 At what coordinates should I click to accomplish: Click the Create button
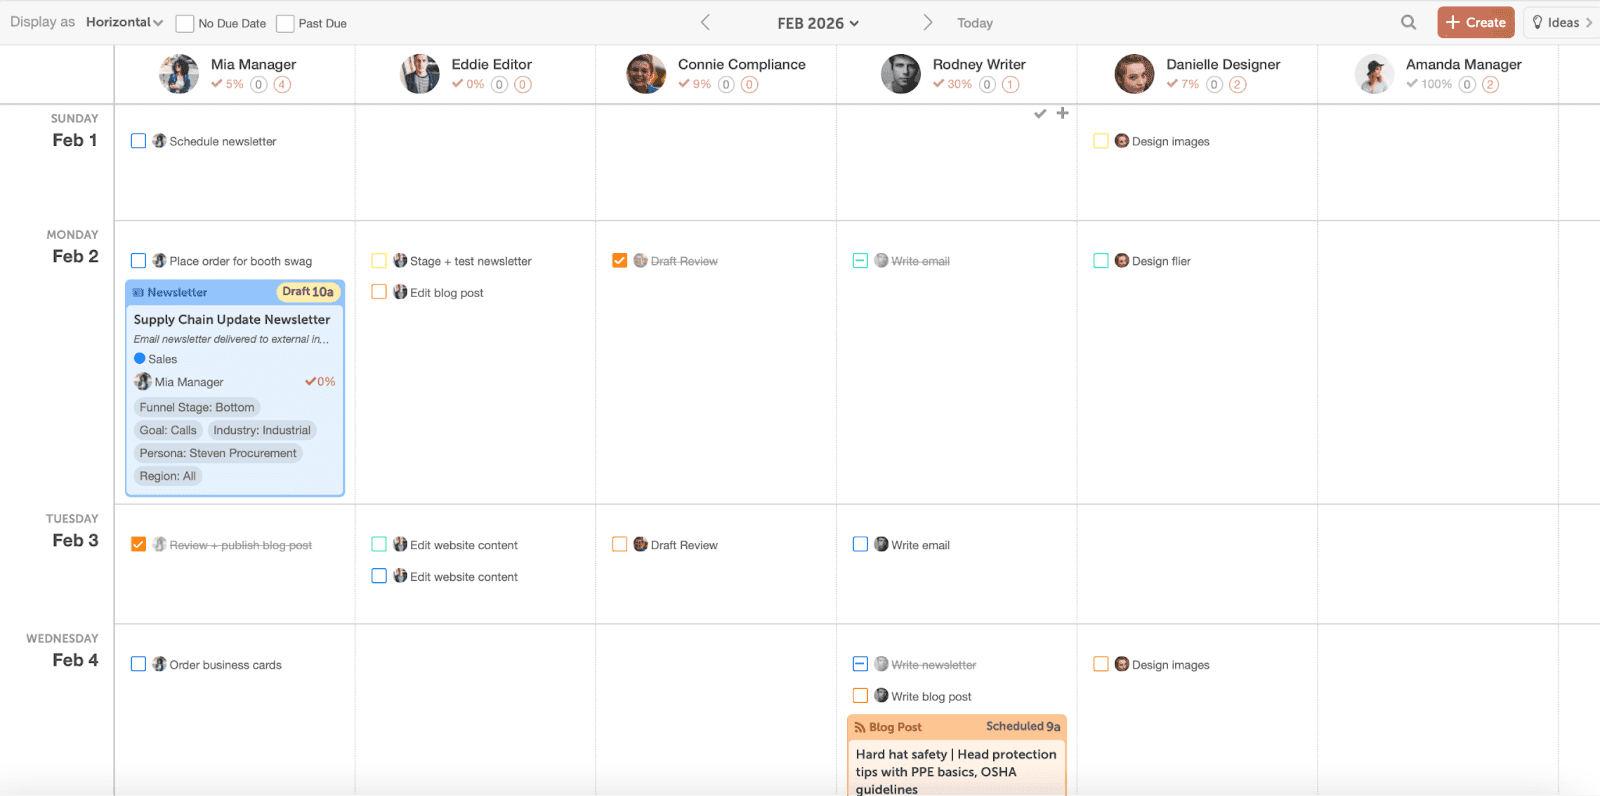pyautogui.click(x=1475, y=22)
